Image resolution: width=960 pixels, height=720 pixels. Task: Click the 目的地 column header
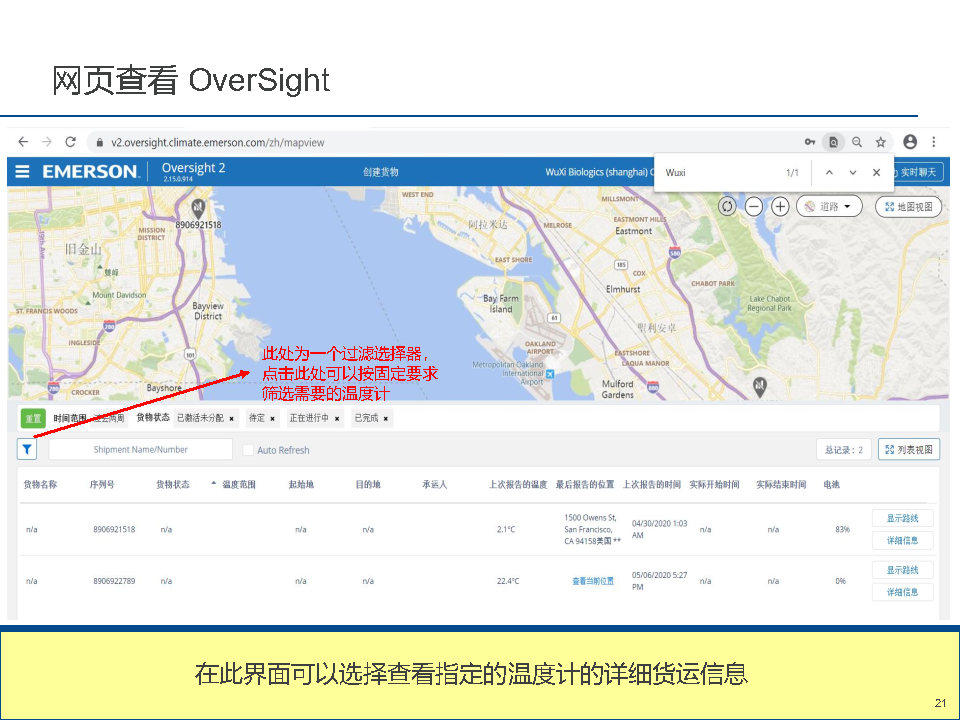point(368,484)
